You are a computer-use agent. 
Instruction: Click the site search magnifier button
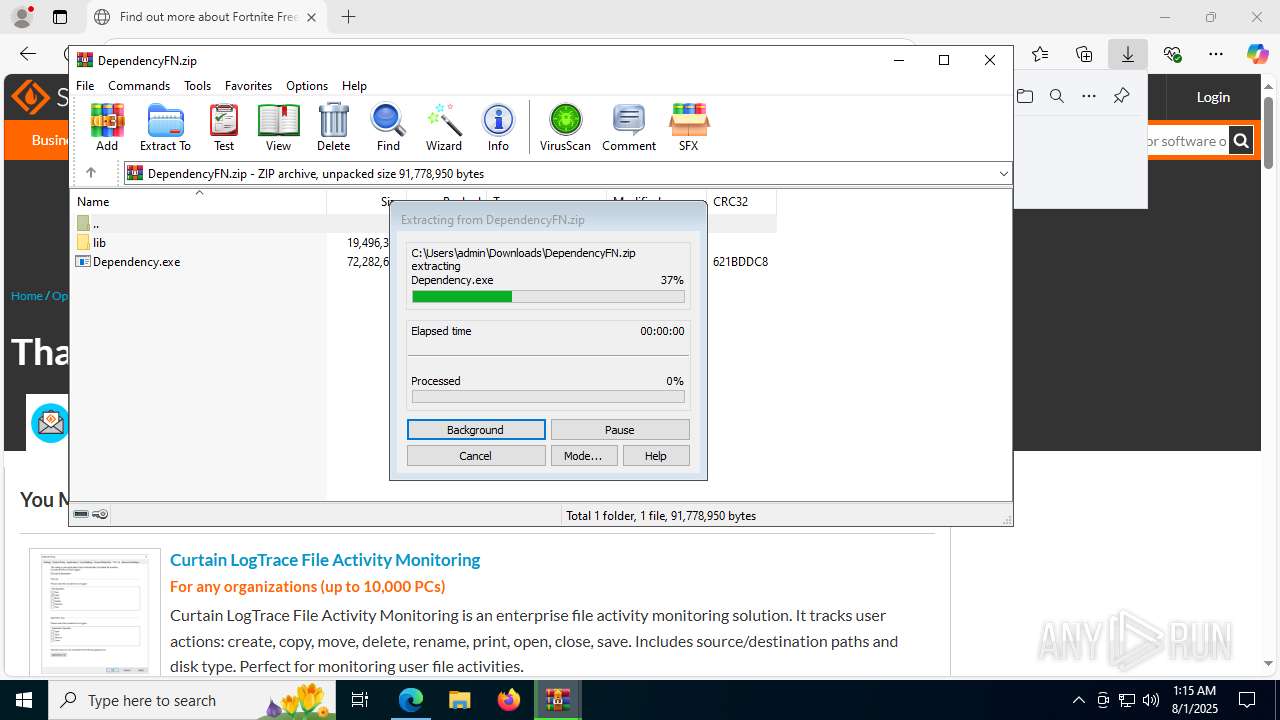click(x=1241, y=141)
